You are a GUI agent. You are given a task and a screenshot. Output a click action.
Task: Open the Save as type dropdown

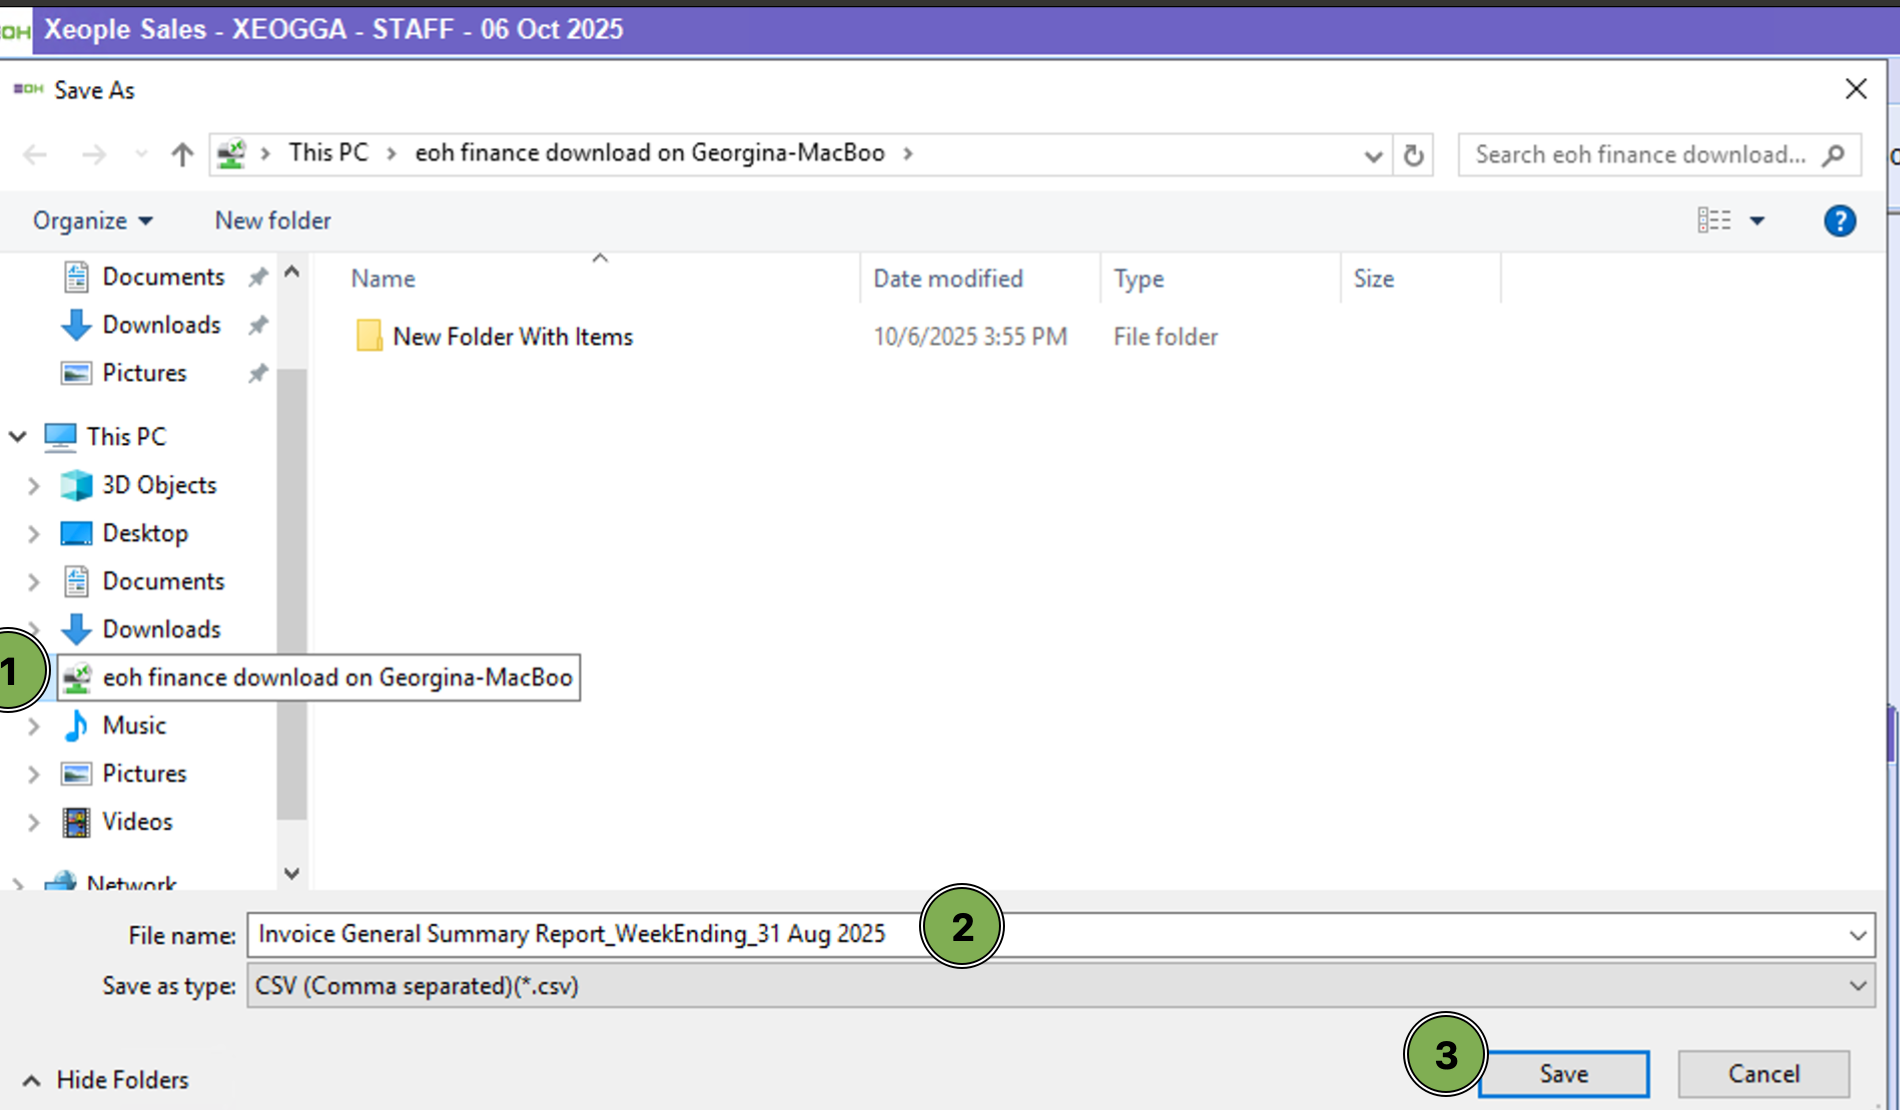point(1060,986)
